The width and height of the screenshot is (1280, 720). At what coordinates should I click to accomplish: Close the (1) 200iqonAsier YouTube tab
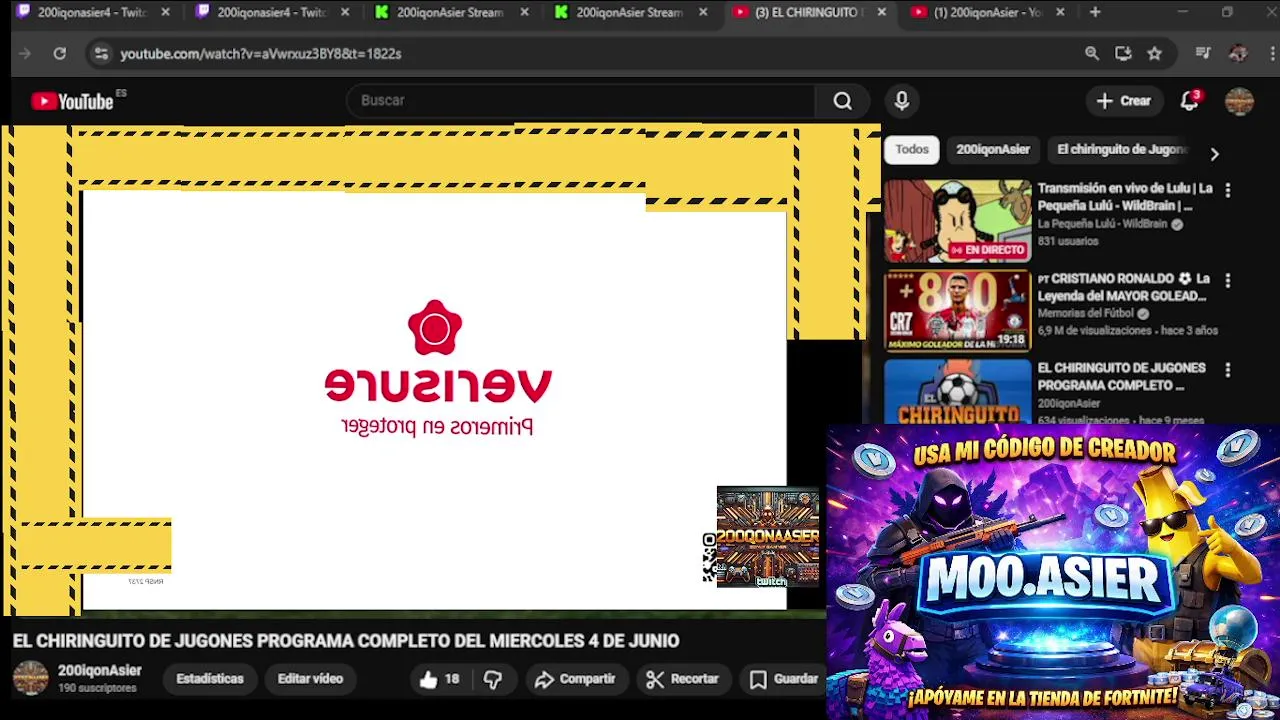[x=1060, y=13]
